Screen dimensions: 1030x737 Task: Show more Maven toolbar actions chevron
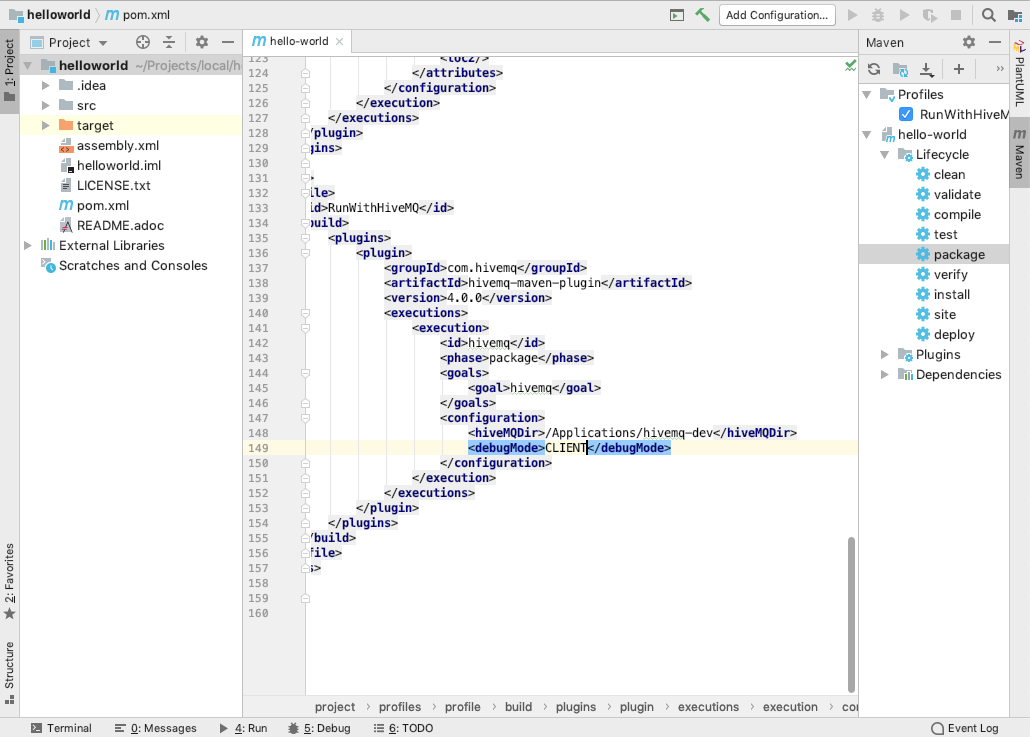(x=1000, y=69)
